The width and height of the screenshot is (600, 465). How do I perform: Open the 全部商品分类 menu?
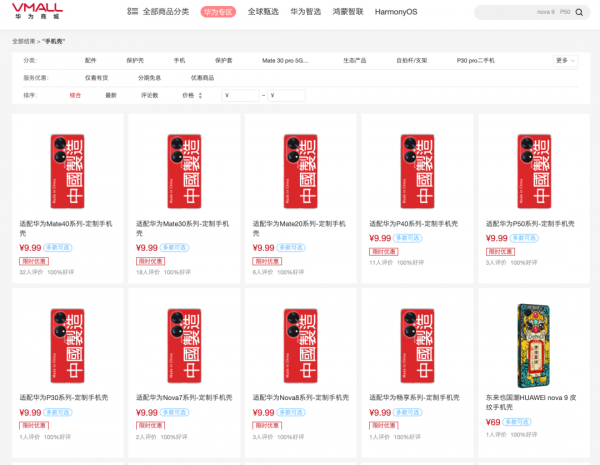pos(166,11)
